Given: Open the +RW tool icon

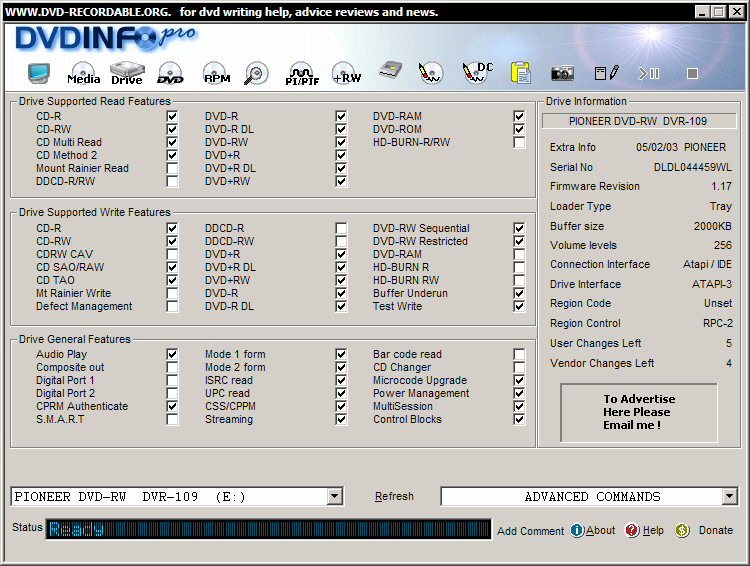Looking at the screenshot, I should 346,73.
